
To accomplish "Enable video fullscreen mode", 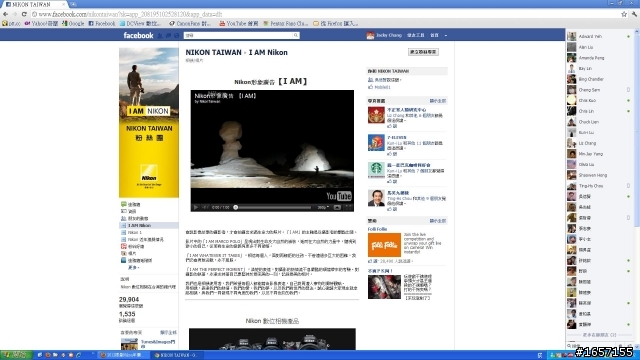I will tap(348, 207).
